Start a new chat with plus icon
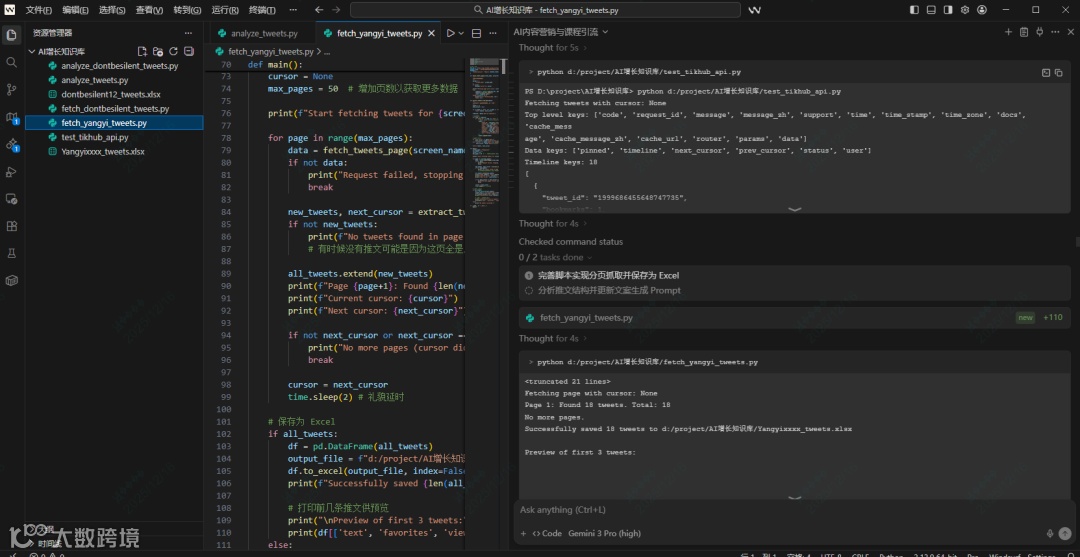This screenshot has height=557, width=1080. pyautogui.click(x=1008, y=32)
